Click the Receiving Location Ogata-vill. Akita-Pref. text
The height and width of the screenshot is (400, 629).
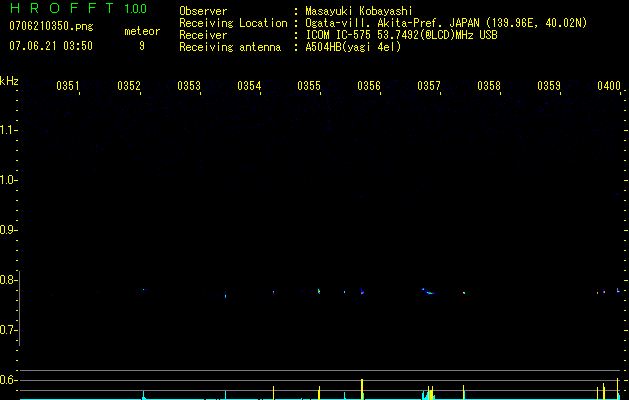[x=446, y=23]
